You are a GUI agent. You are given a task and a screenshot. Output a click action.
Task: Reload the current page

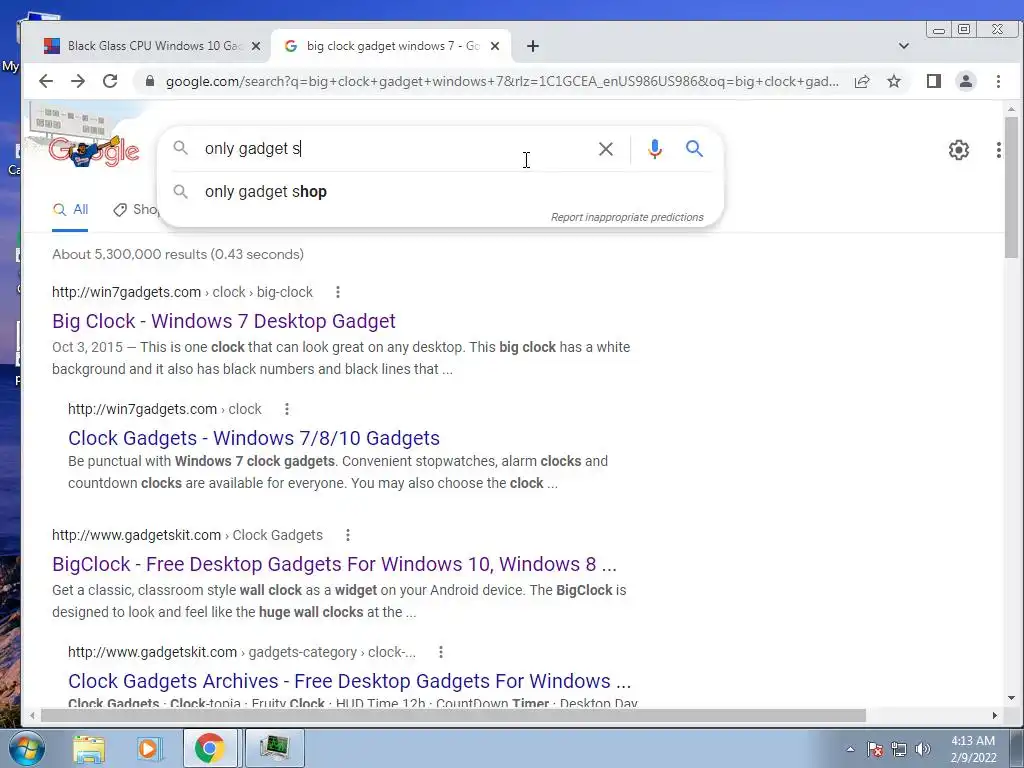coord(110,81)
